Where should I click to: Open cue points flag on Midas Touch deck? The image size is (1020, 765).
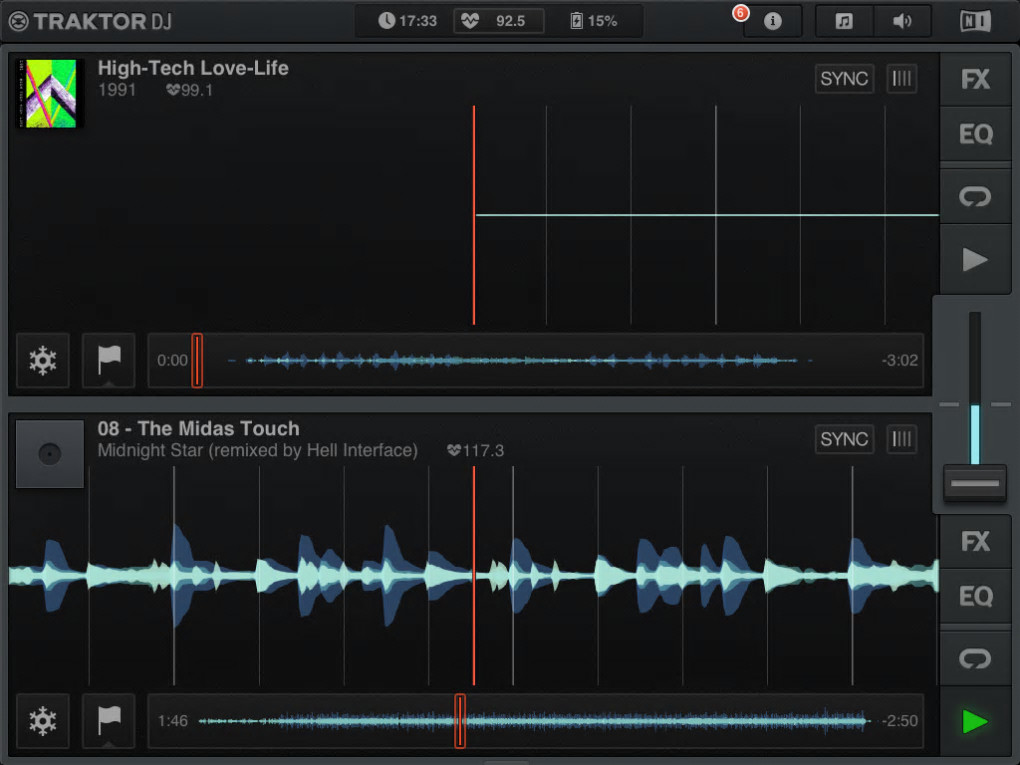click(109, 721)
